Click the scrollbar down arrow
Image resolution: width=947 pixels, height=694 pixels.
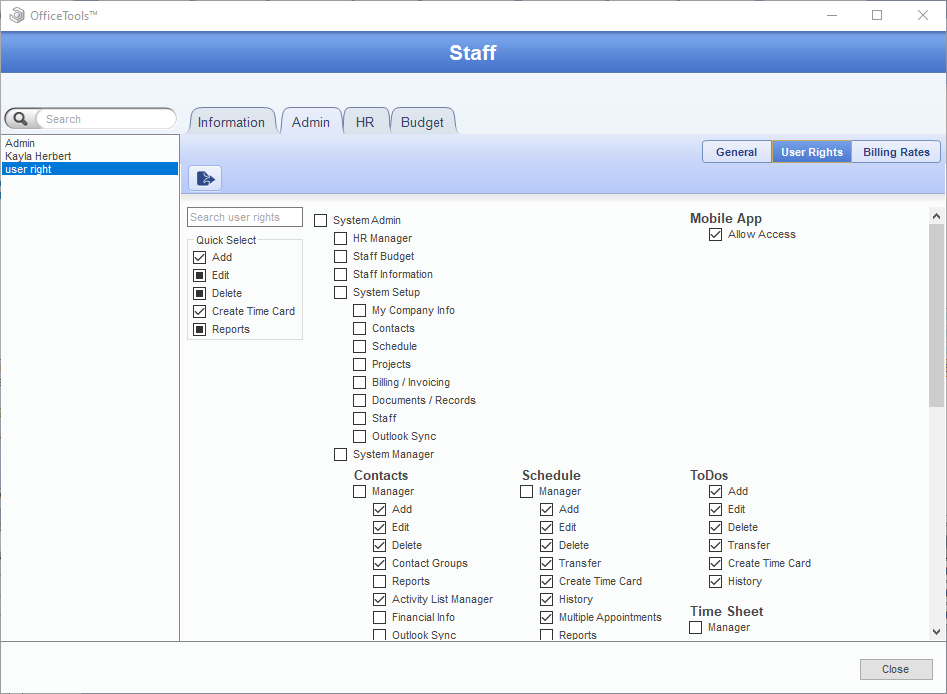coord(936,632)
